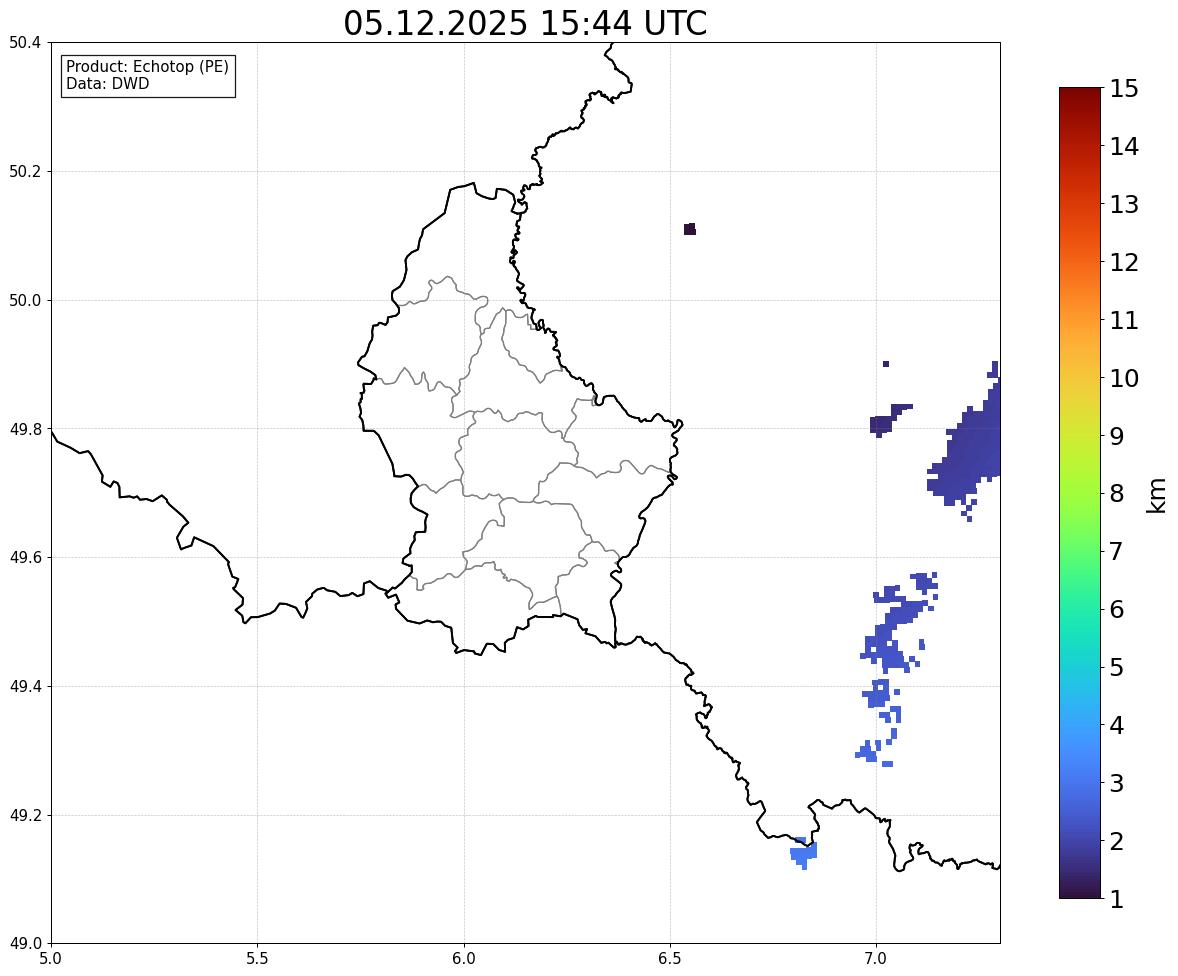Click the colorbar tick label 12
This screenshot has height=976, width=1178.
[1124, 262]
